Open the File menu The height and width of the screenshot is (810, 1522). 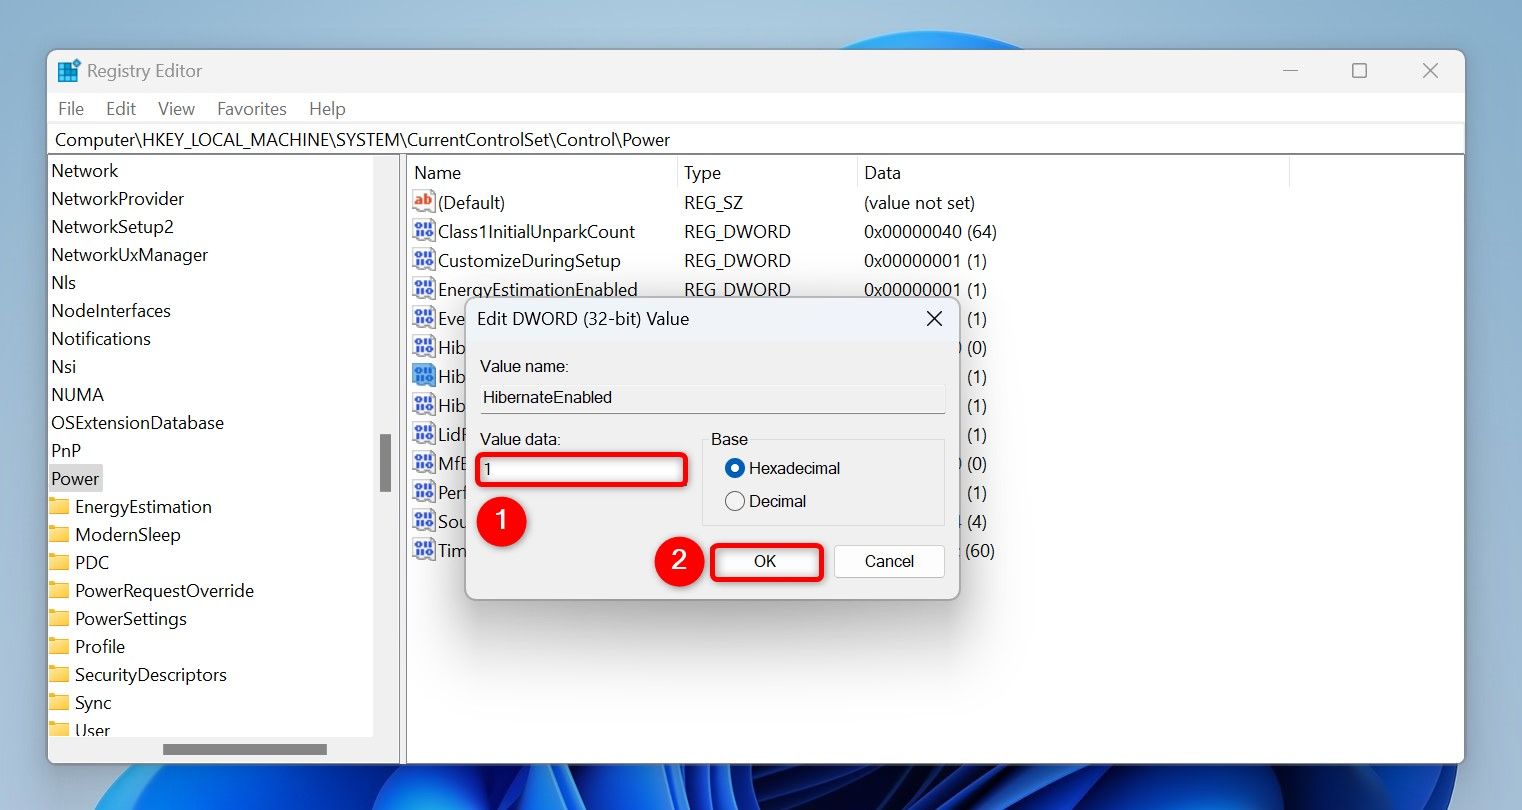click(71, 109)
